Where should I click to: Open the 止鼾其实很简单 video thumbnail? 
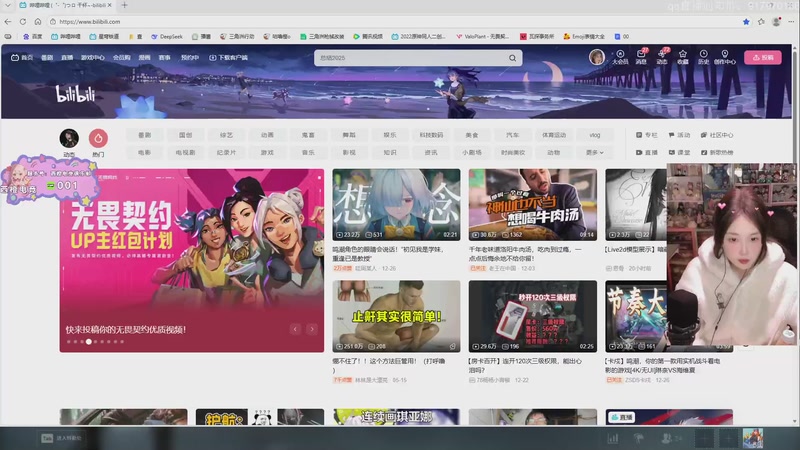396,316
